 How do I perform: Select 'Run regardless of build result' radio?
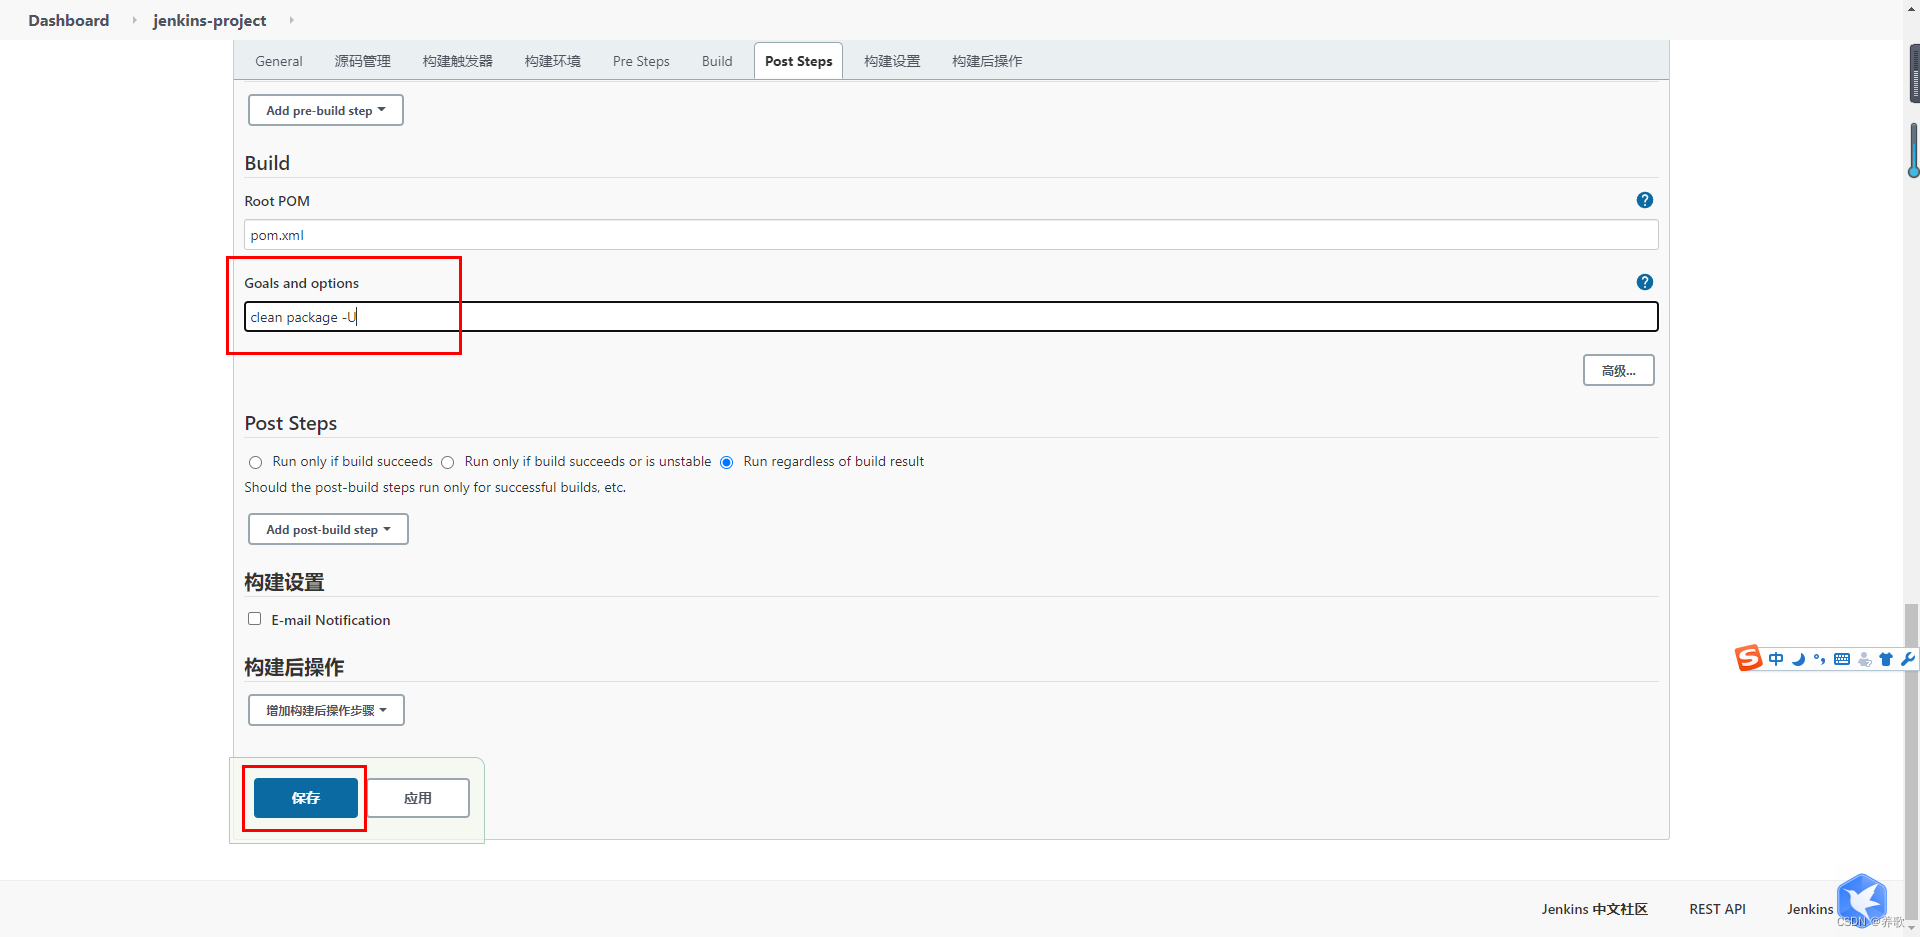click(726, 462)
